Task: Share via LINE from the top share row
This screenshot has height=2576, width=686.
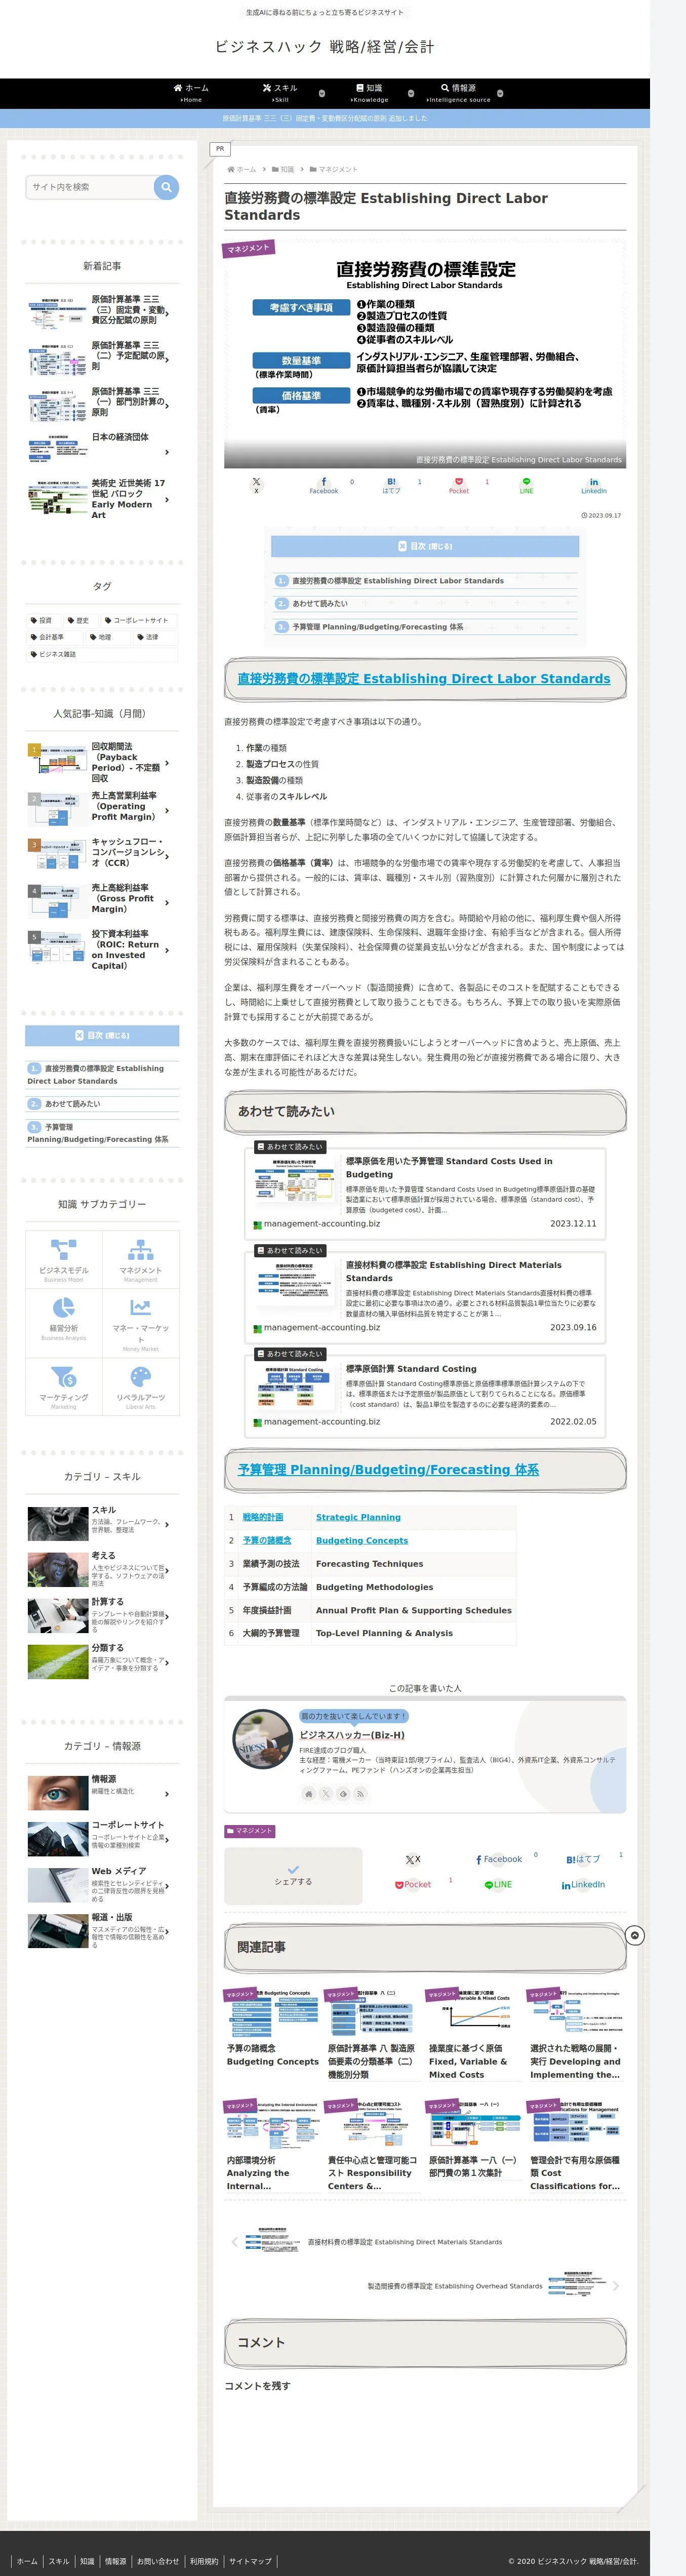Action: click(526, 485)
